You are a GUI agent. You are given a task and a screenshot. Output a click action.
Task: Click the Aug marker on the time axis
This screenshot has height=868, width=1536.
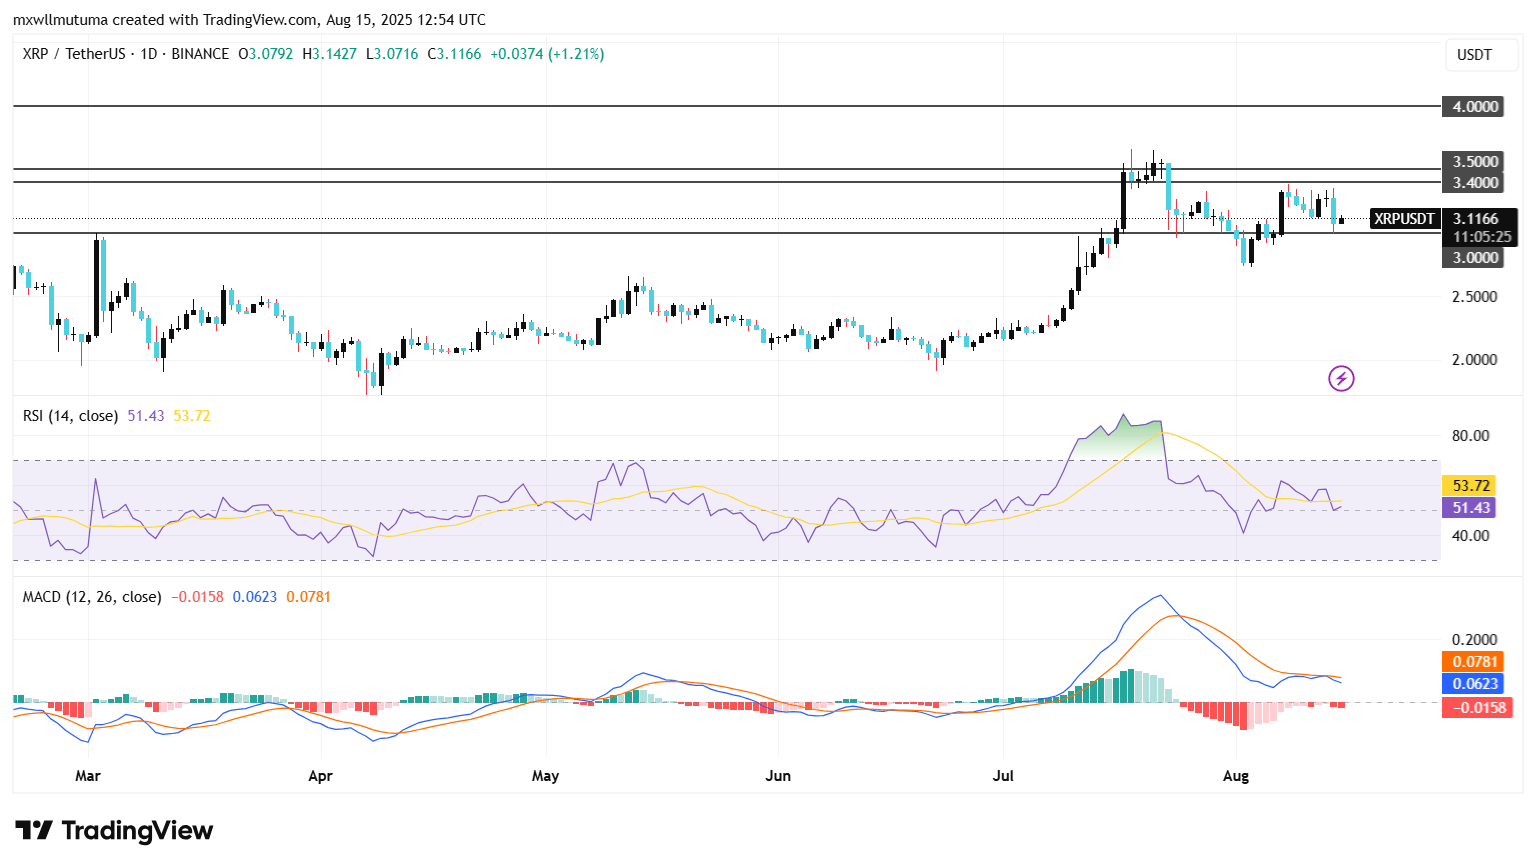[x=1236, y=776]
